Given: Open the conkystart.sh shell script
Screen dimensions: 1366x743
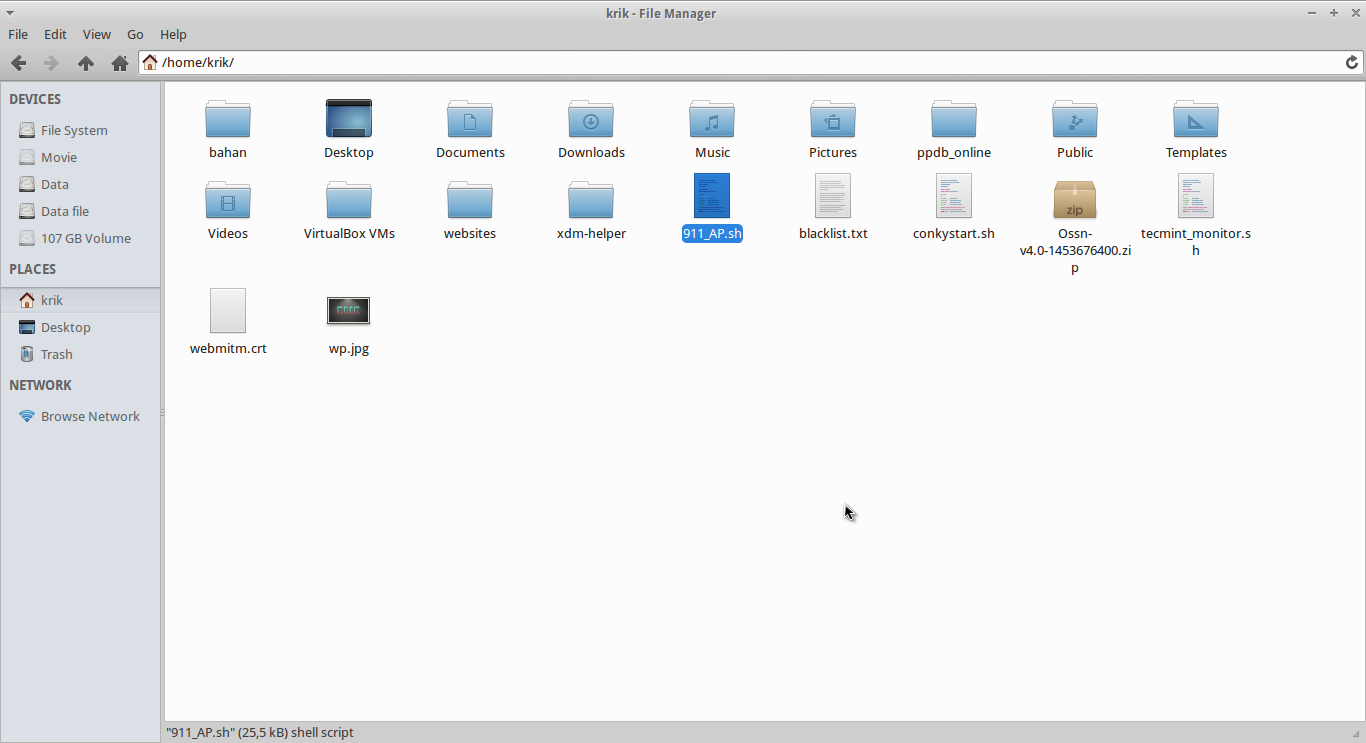Looking at the screenshot, I should click(954, 196).
